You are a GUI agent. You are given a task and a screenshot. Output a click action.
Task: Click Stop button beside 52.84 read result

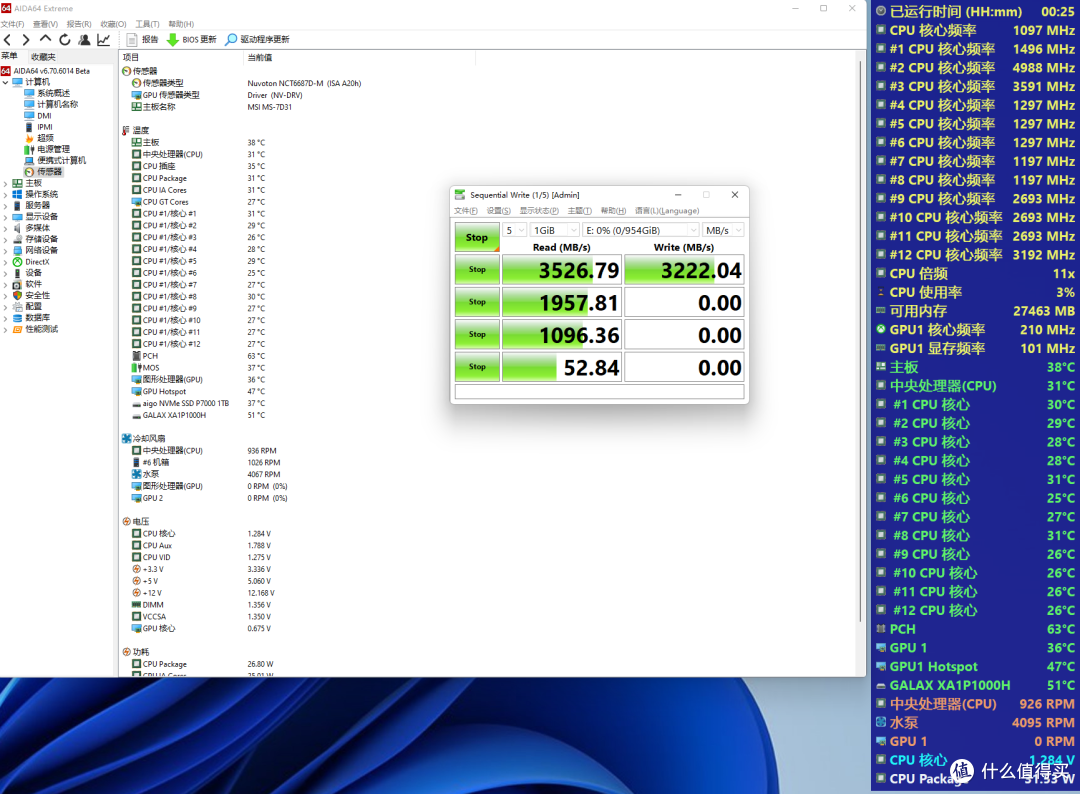[x=477, y=366]
